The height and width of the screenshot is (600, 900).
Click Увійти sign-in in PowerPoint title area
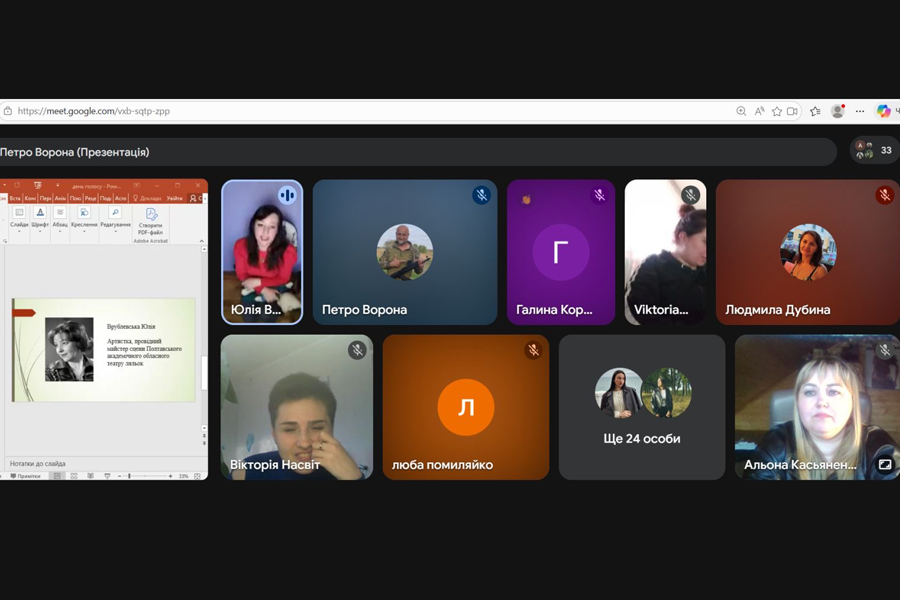pos(174,198)
